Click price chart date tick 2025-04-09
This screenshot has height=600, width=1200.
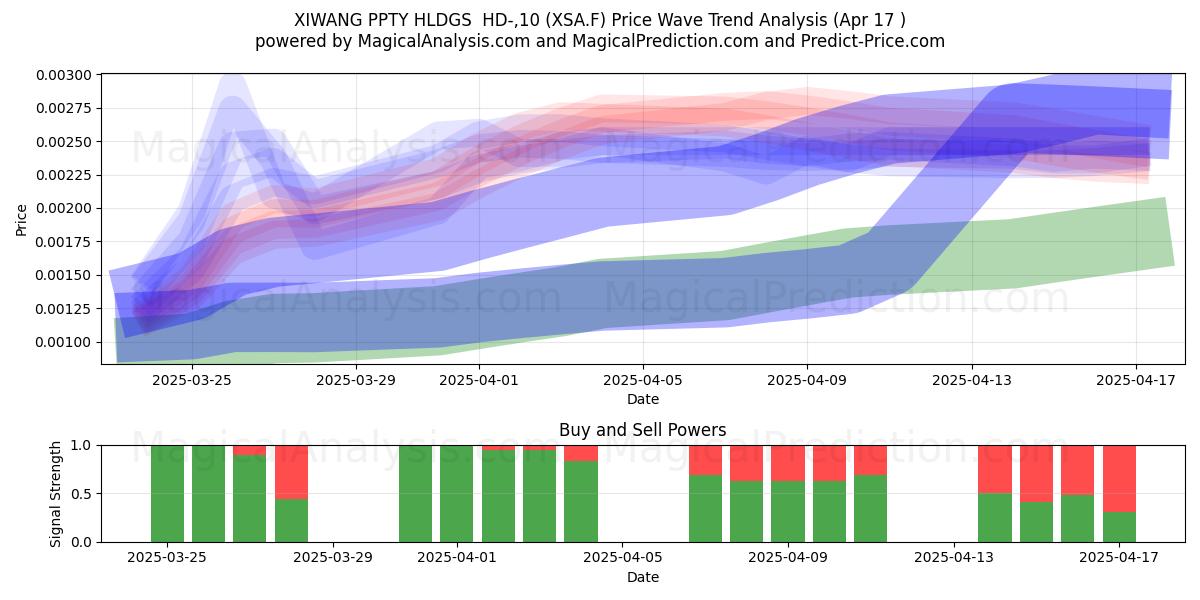pos(808,380)
